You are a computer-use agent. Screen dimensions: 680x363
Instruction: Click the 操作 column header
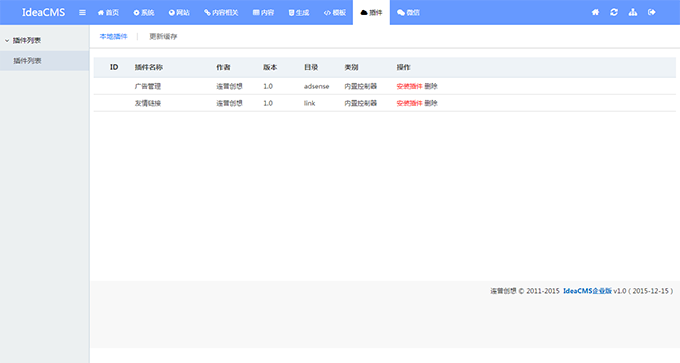(403, 67)
